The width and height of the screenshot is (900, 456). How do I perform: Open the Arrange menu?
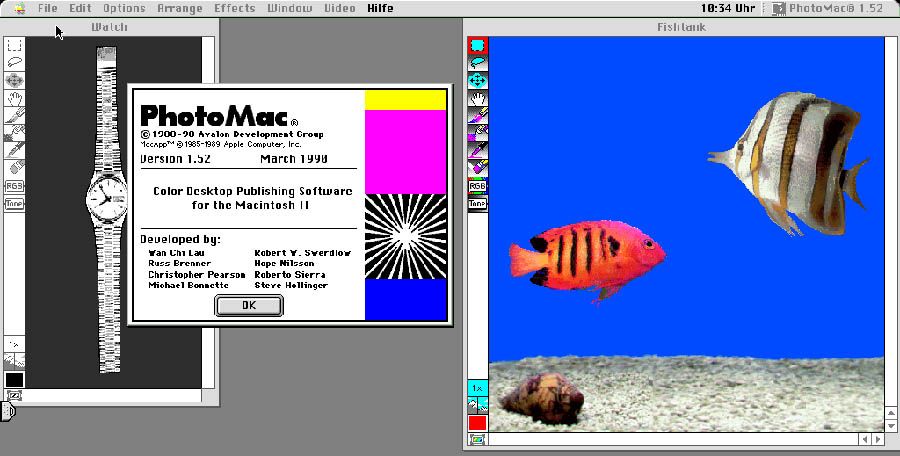tap(179, 8)
